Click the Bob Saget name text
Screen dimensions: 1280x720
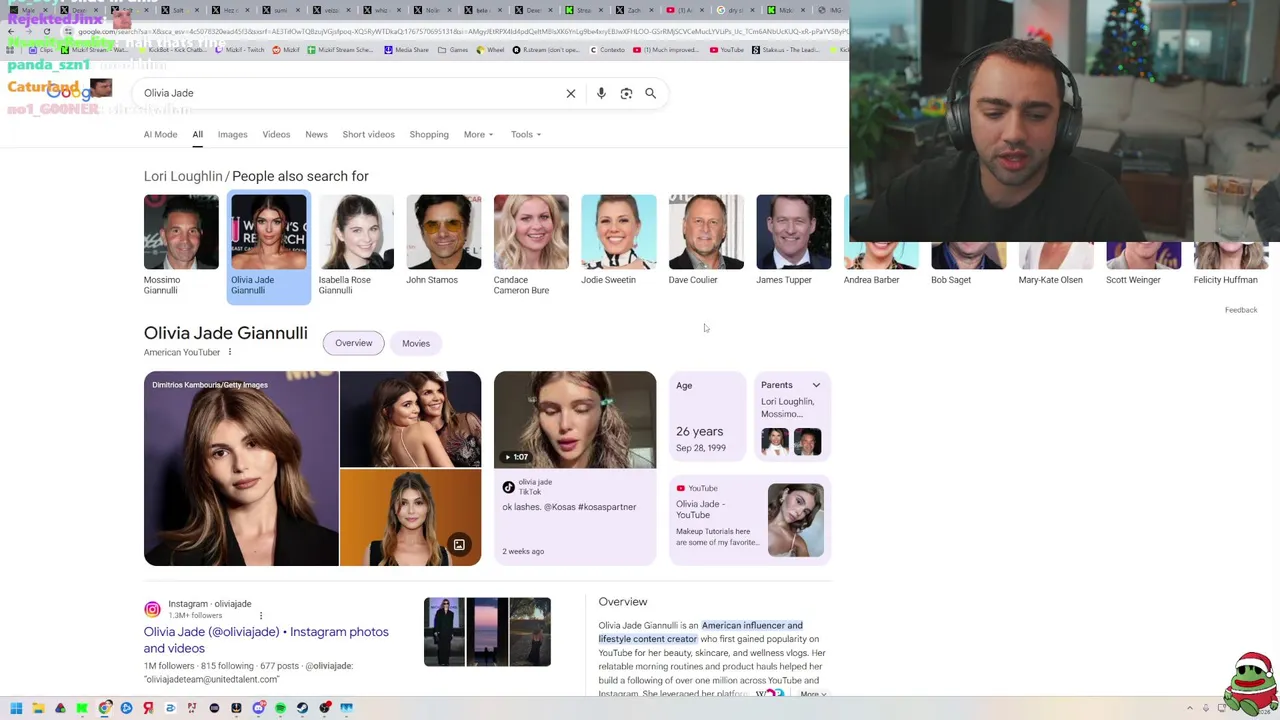pos(951,280)
